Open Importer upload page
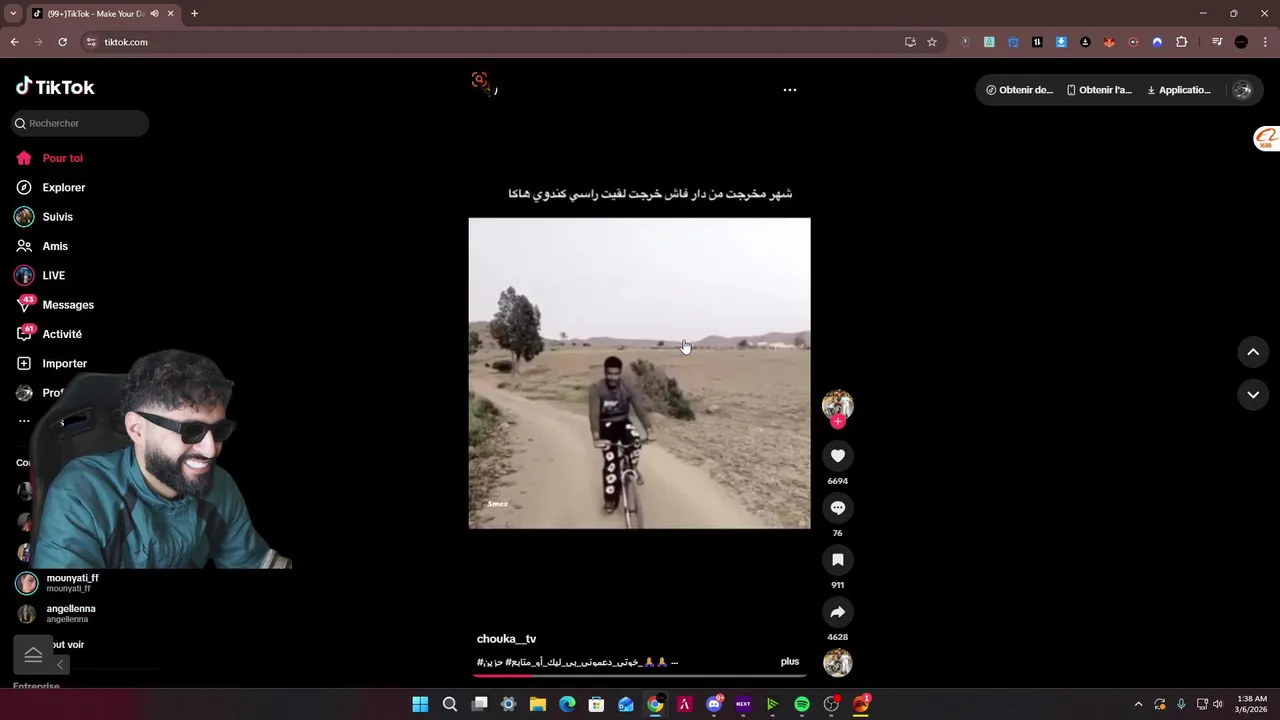The image size is (1280, 720). pyautogui.click(x=52, y=363)
